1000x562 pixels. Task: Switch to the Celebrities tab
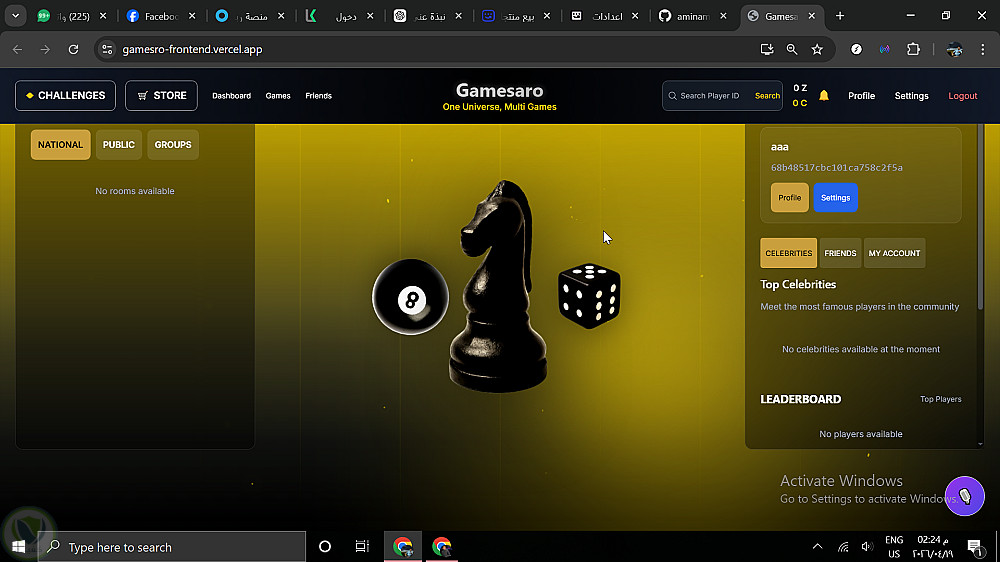click(x=788, y=253)
